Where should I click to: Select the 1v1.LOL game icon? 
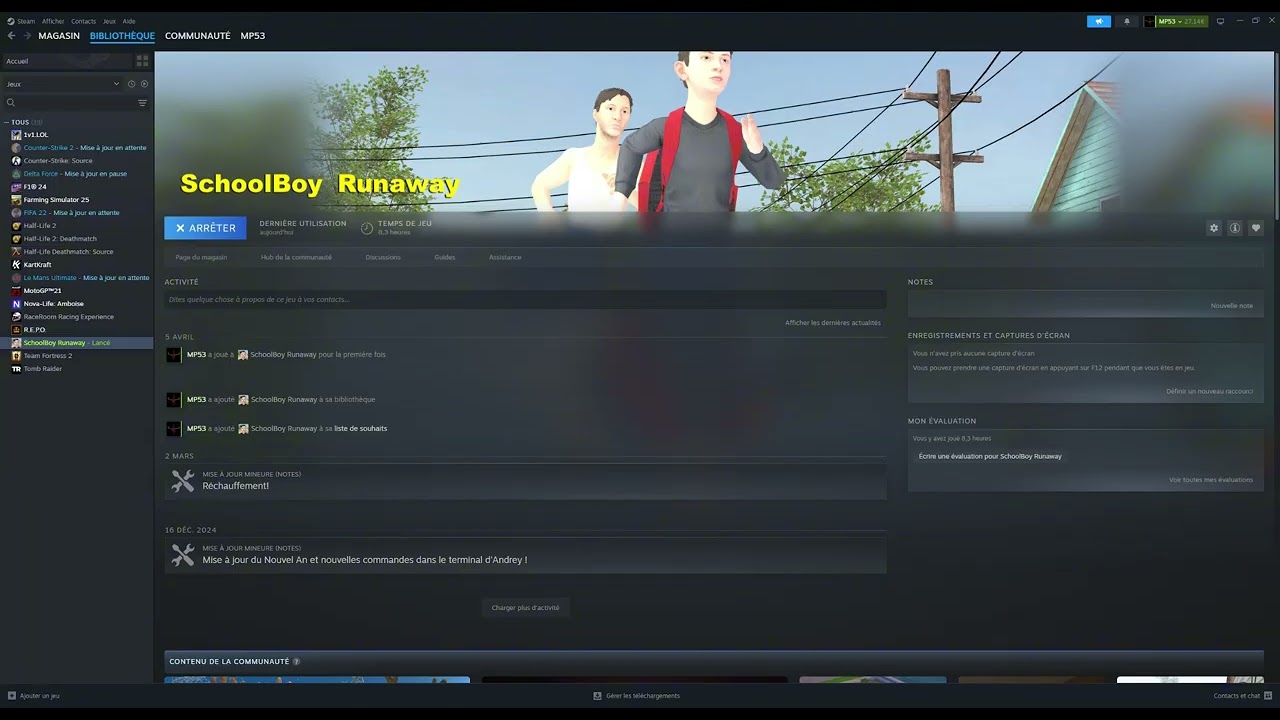(x=16, y=135)
